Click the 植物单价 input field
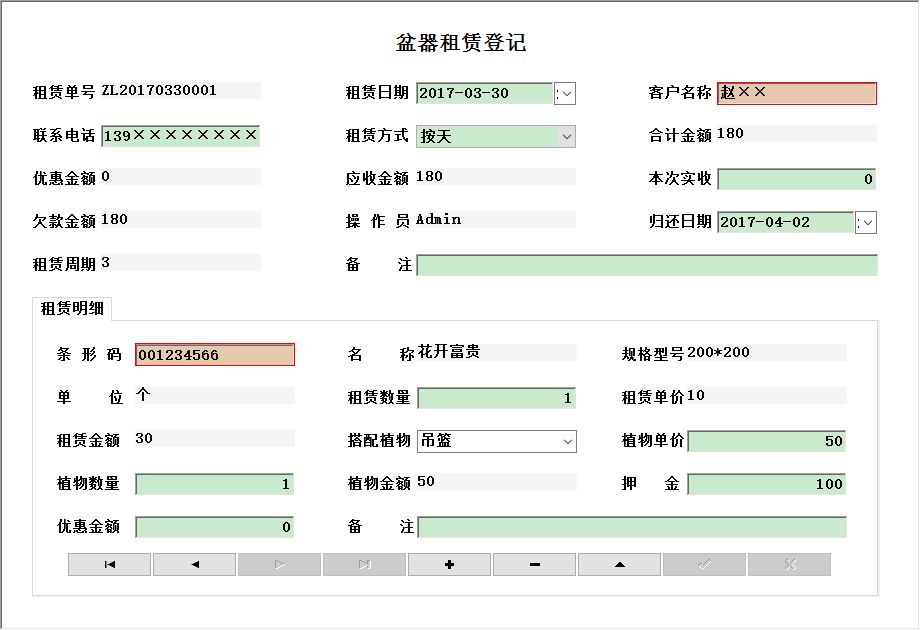Screen dimensions: 920x630 point(767,441)
